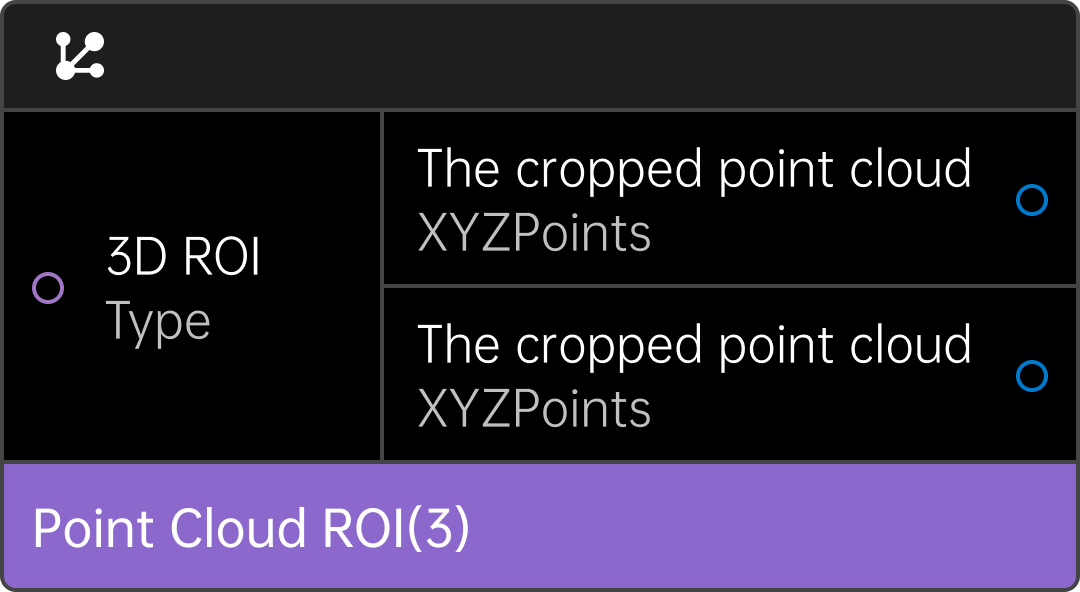The width and height of the screenshot is (1080, 592).
Task: Click the second cropped point cloud output port
Action: point(1031,376)
